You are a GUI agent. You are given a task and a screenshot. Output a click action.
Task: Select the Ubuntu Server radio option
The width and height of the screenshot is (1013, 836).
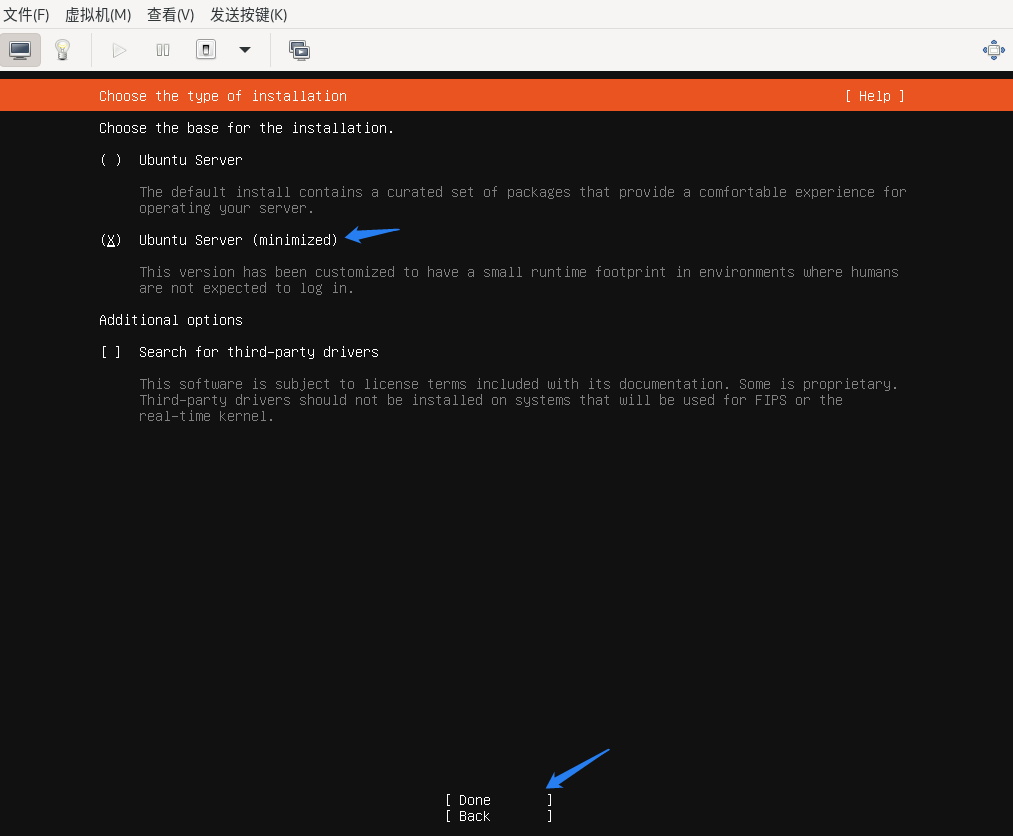111,160
